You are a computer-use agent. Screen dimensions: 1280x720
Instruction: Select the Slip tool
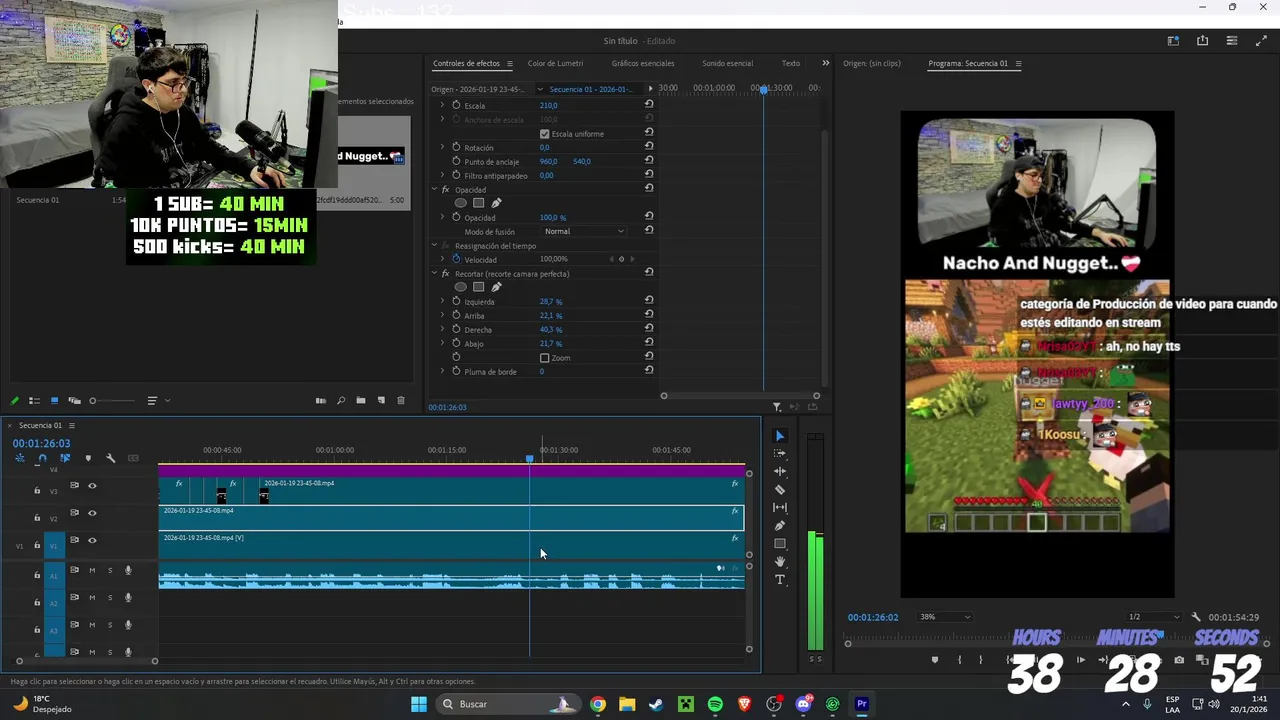(780, 508)
